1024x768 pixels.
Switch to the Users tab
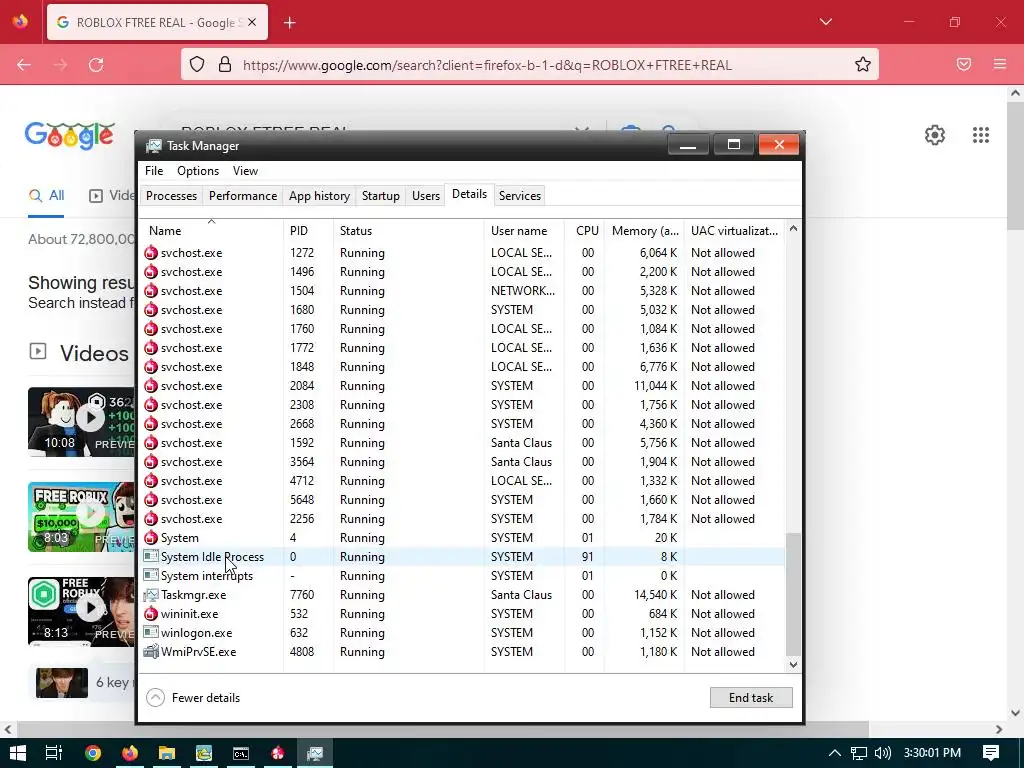(426, 196)
